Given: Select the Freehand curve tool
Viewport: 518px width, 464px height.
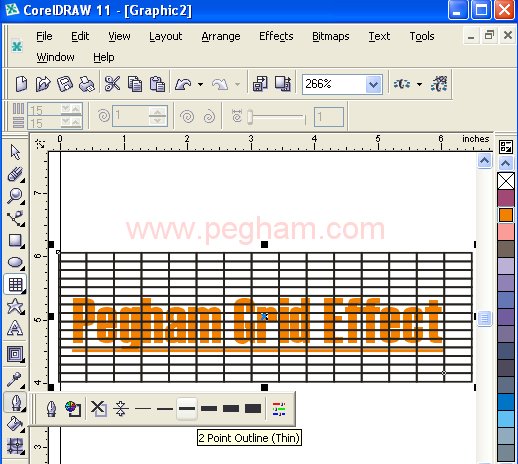Looking at the screenshot, I should pos(15,218).
